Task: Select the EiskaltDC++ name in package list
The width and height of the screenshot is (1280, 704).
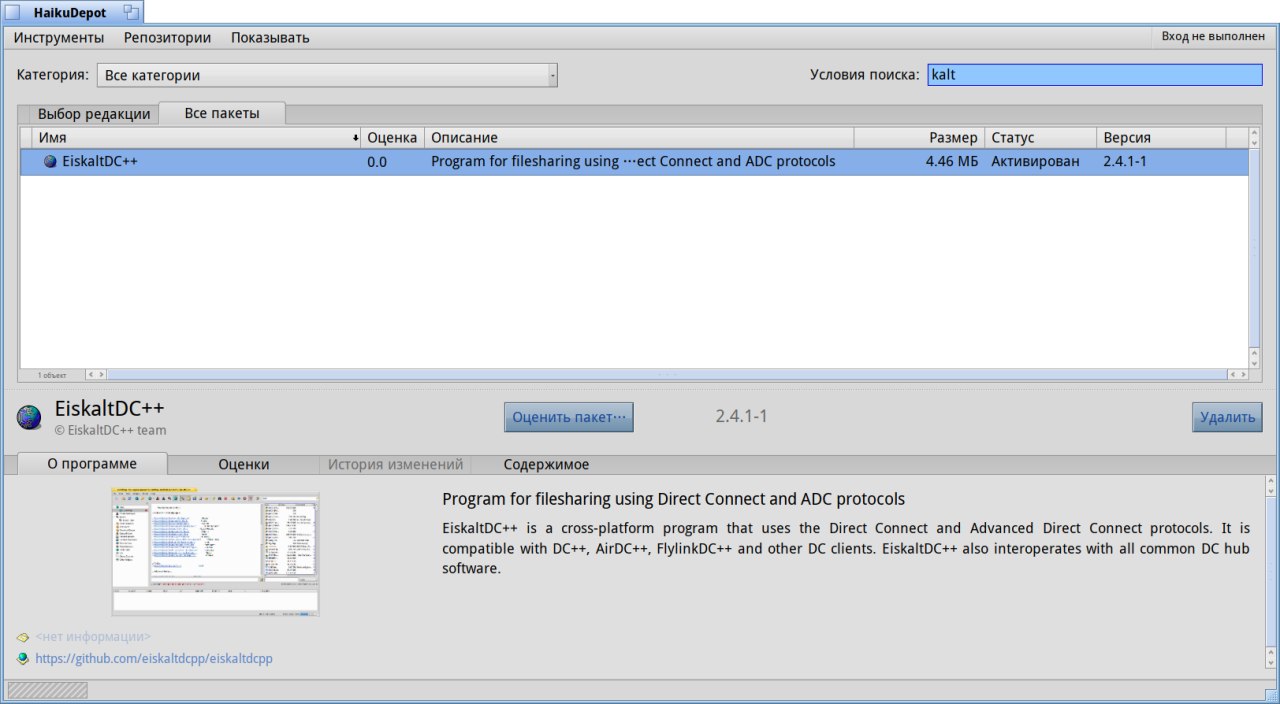Action: (100, 161)
